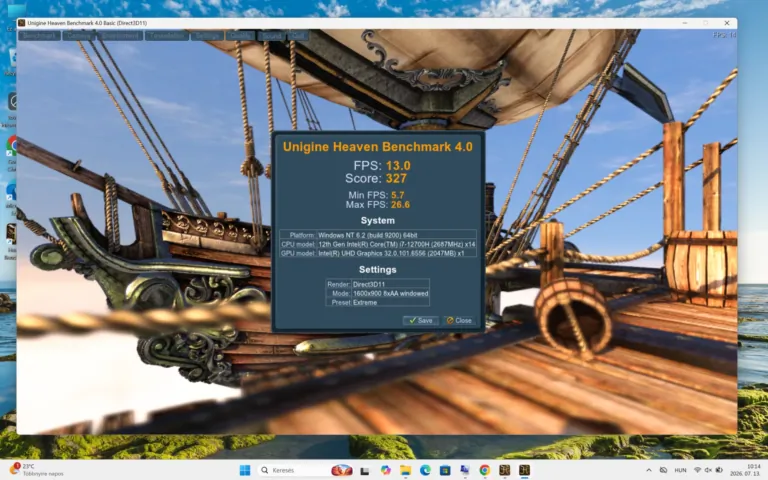The width and height of the screenshot is (768, 480).
Task: Open the Environment menu button
Action: (120, 36)
